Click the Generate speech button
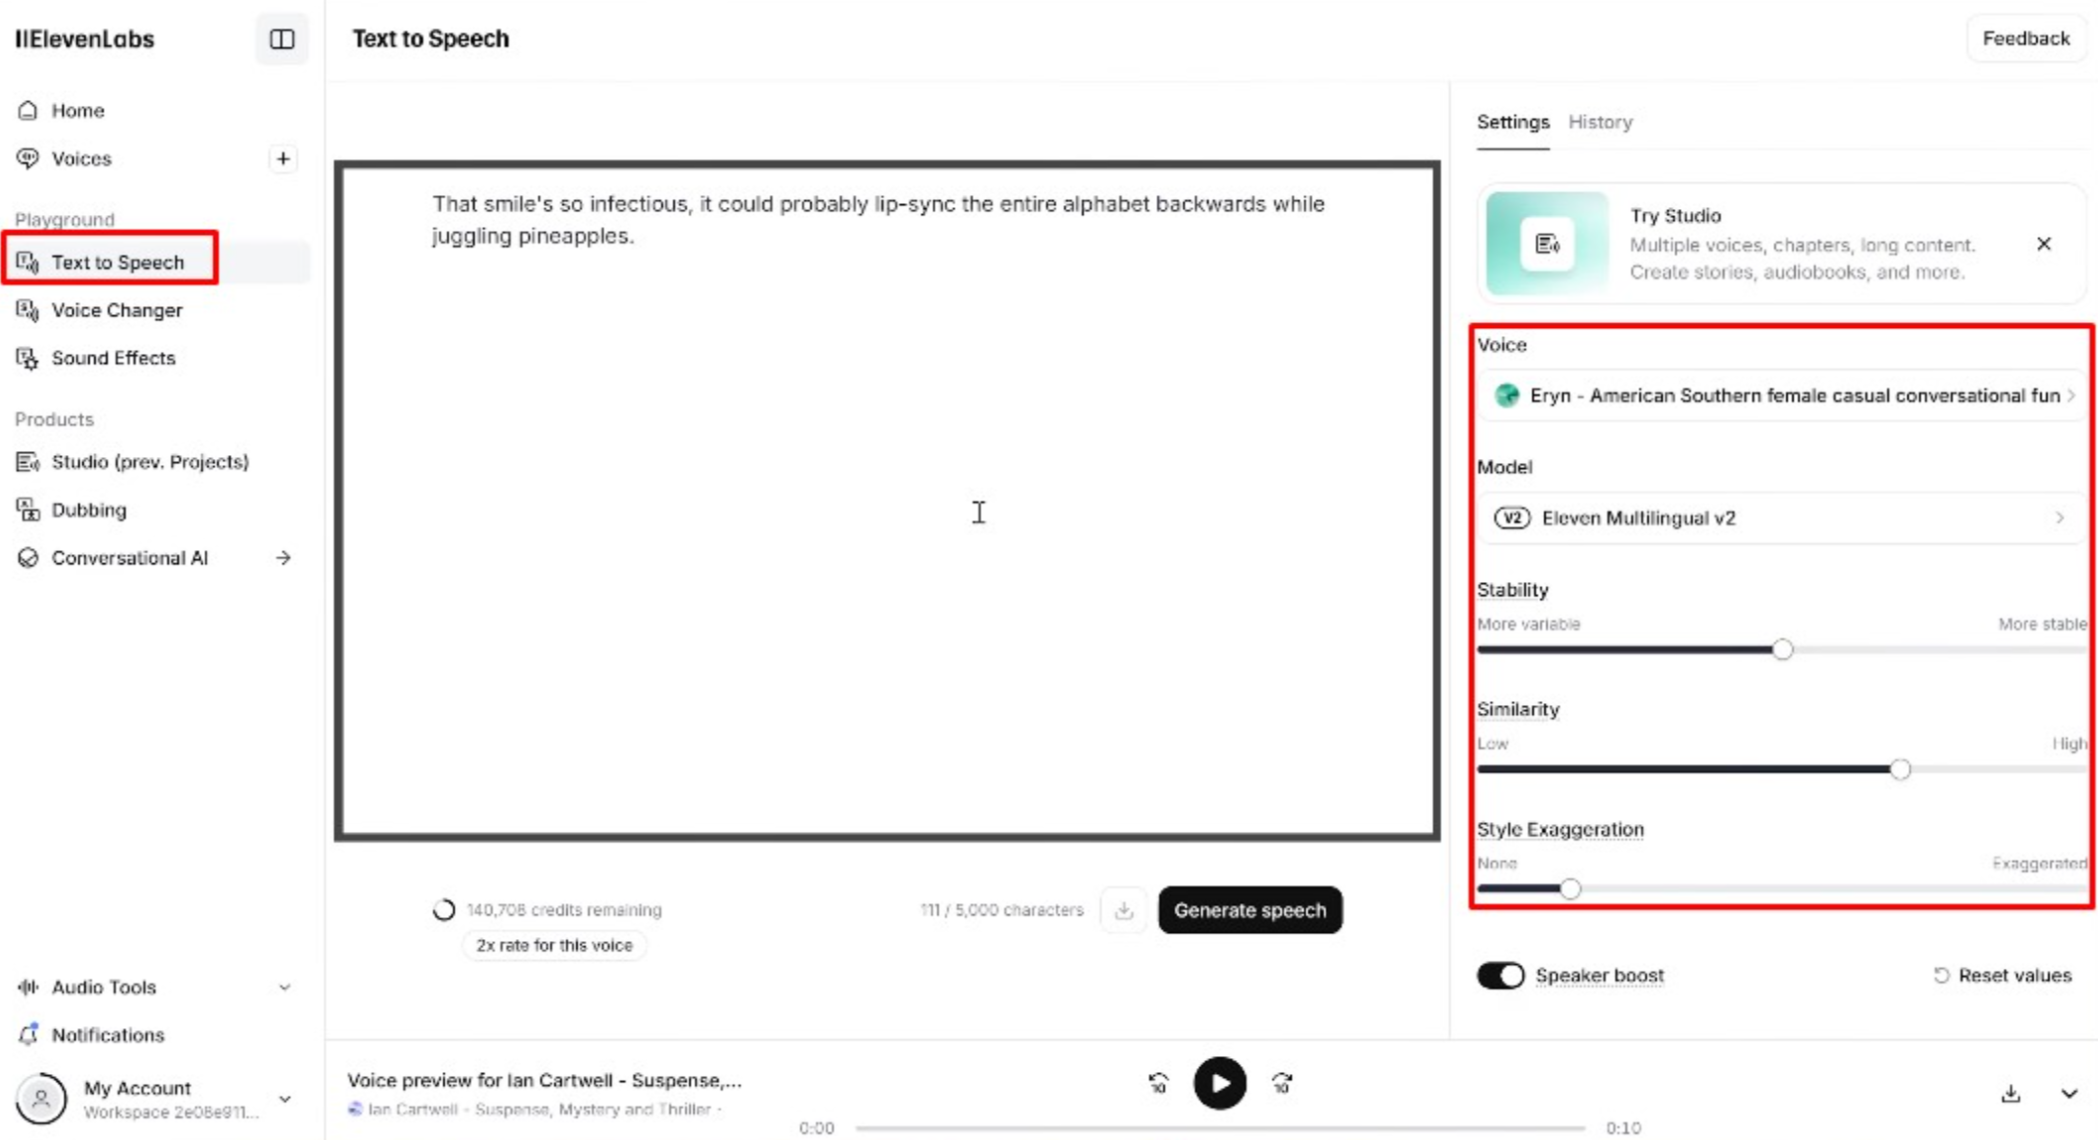Viewport: 2098px width, 1140px height. click(1249, 910)
